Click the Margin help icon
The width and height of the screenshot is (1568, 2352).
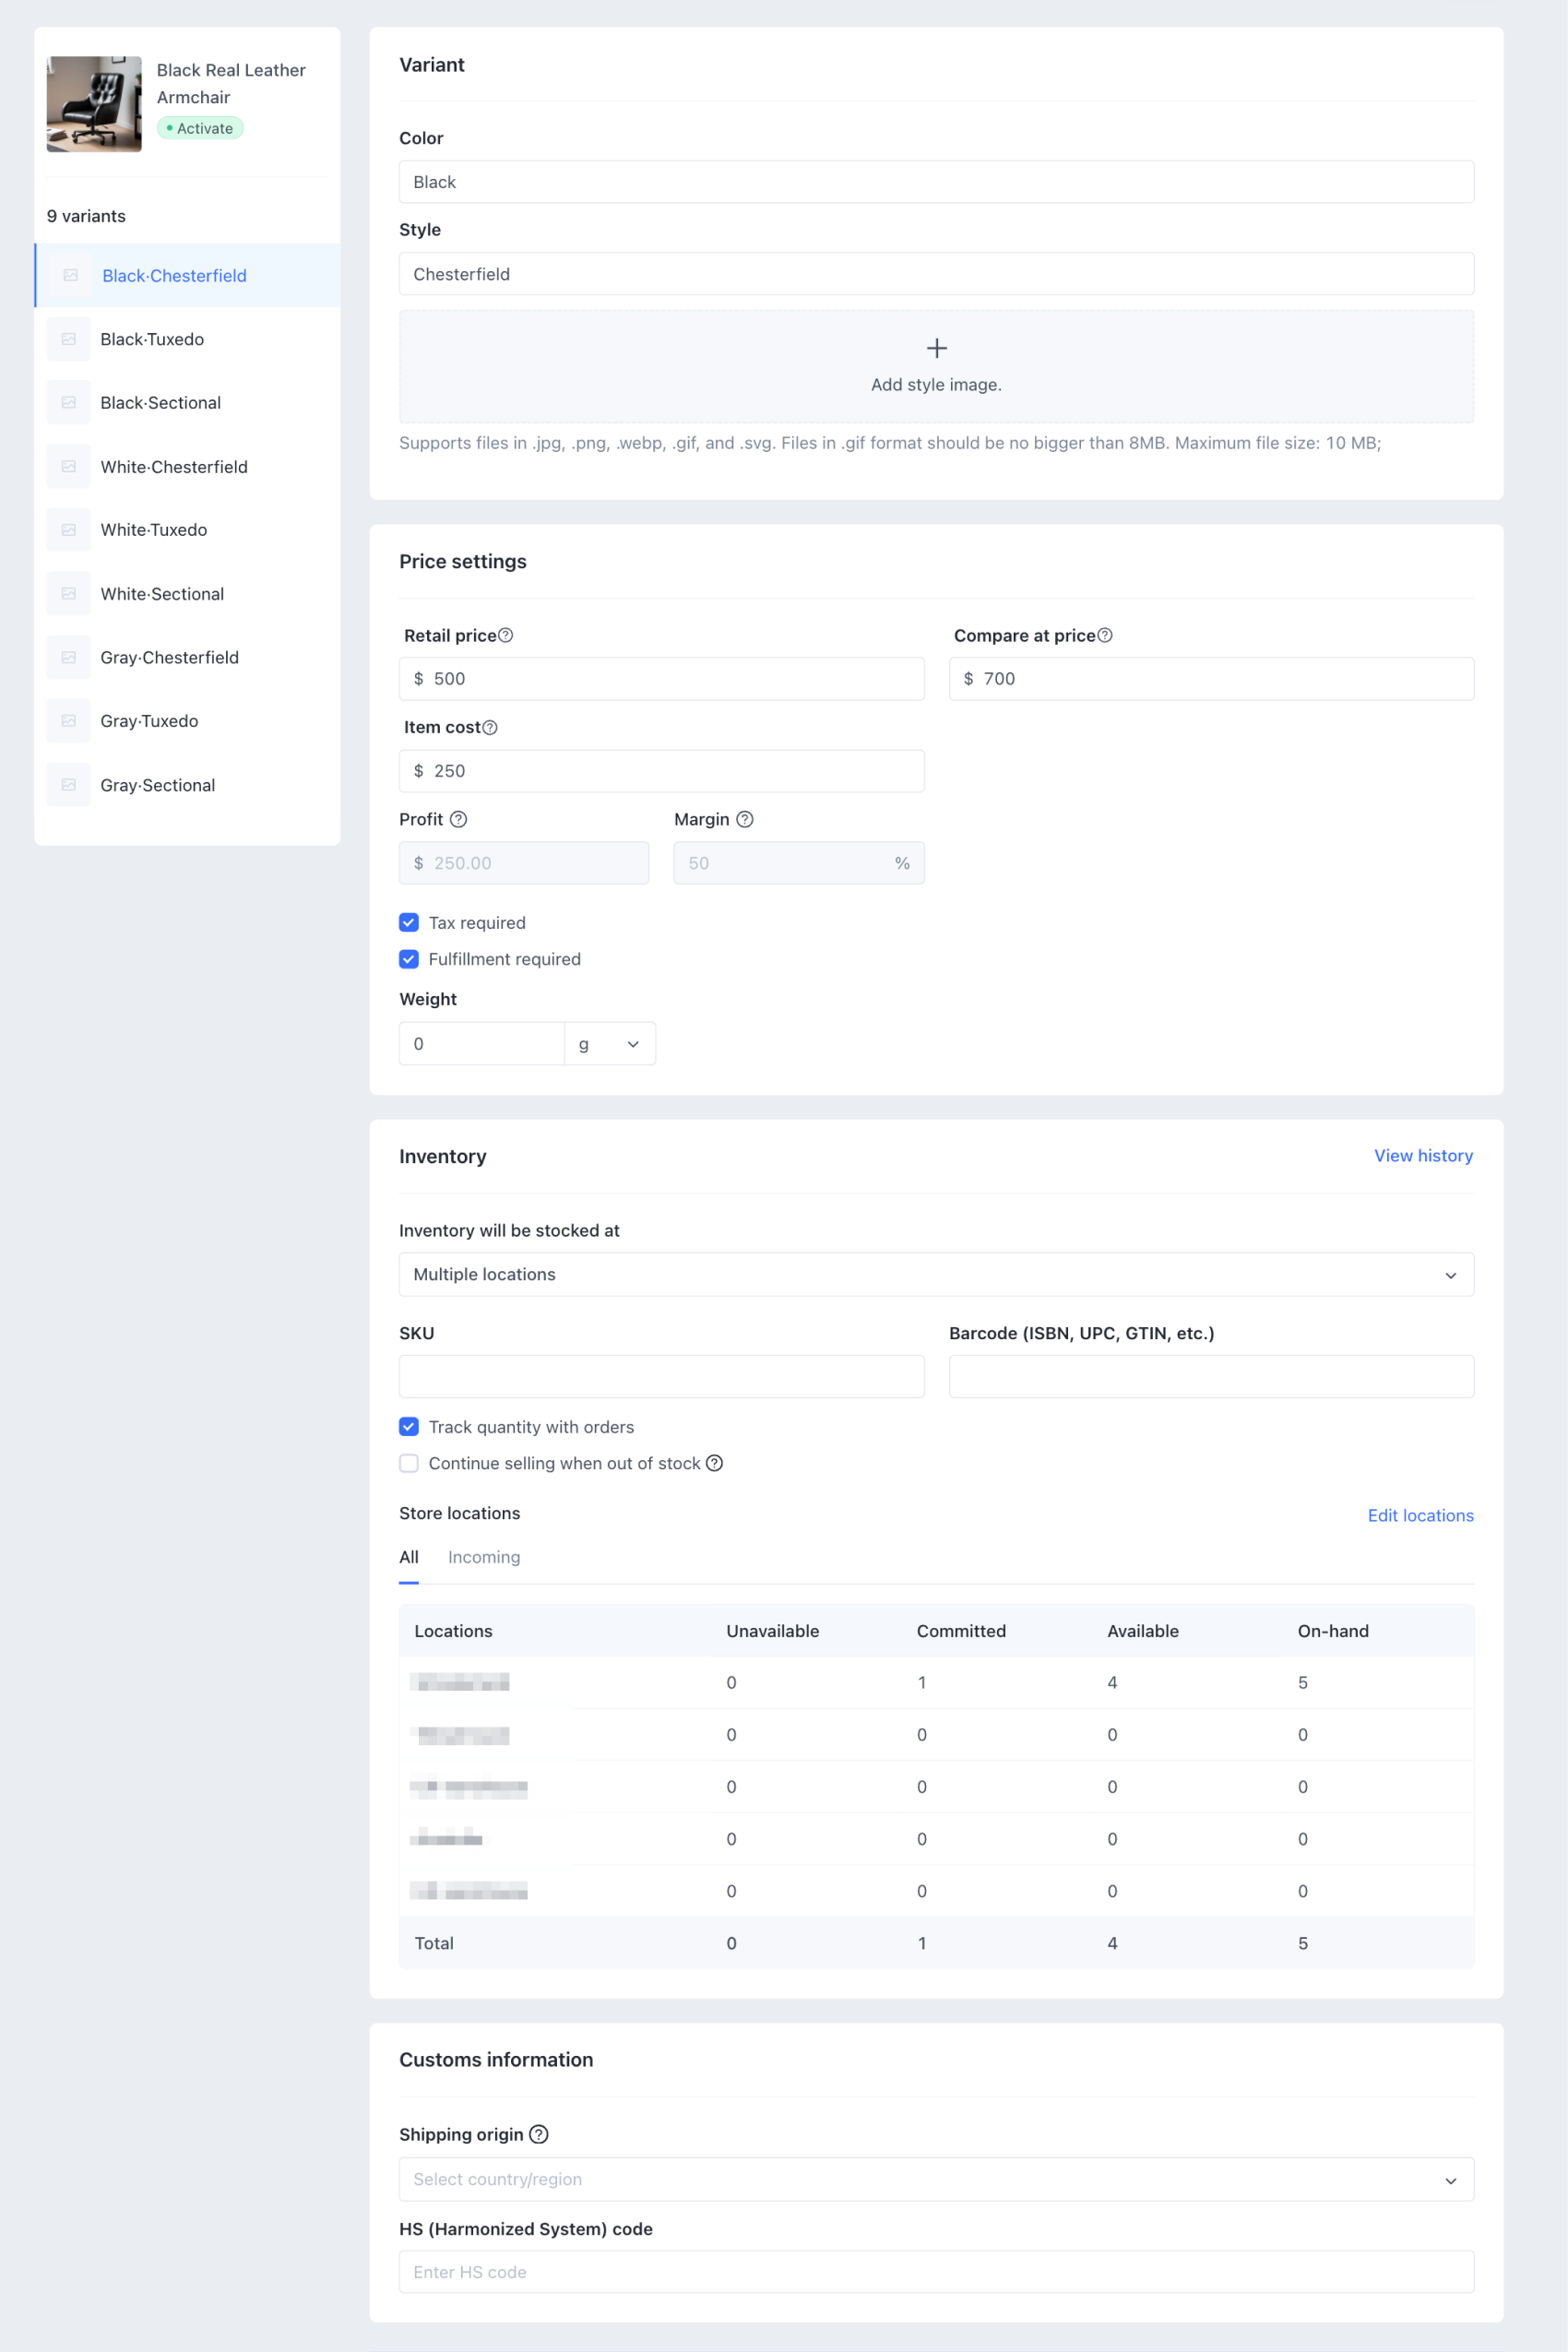tap(745, 819)
